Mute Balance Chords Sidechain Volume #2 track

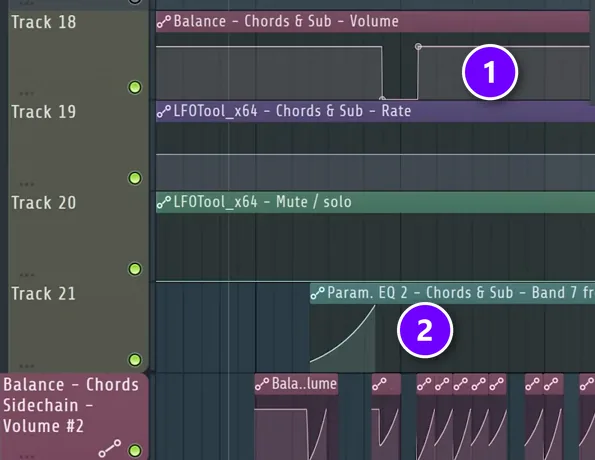135,451
